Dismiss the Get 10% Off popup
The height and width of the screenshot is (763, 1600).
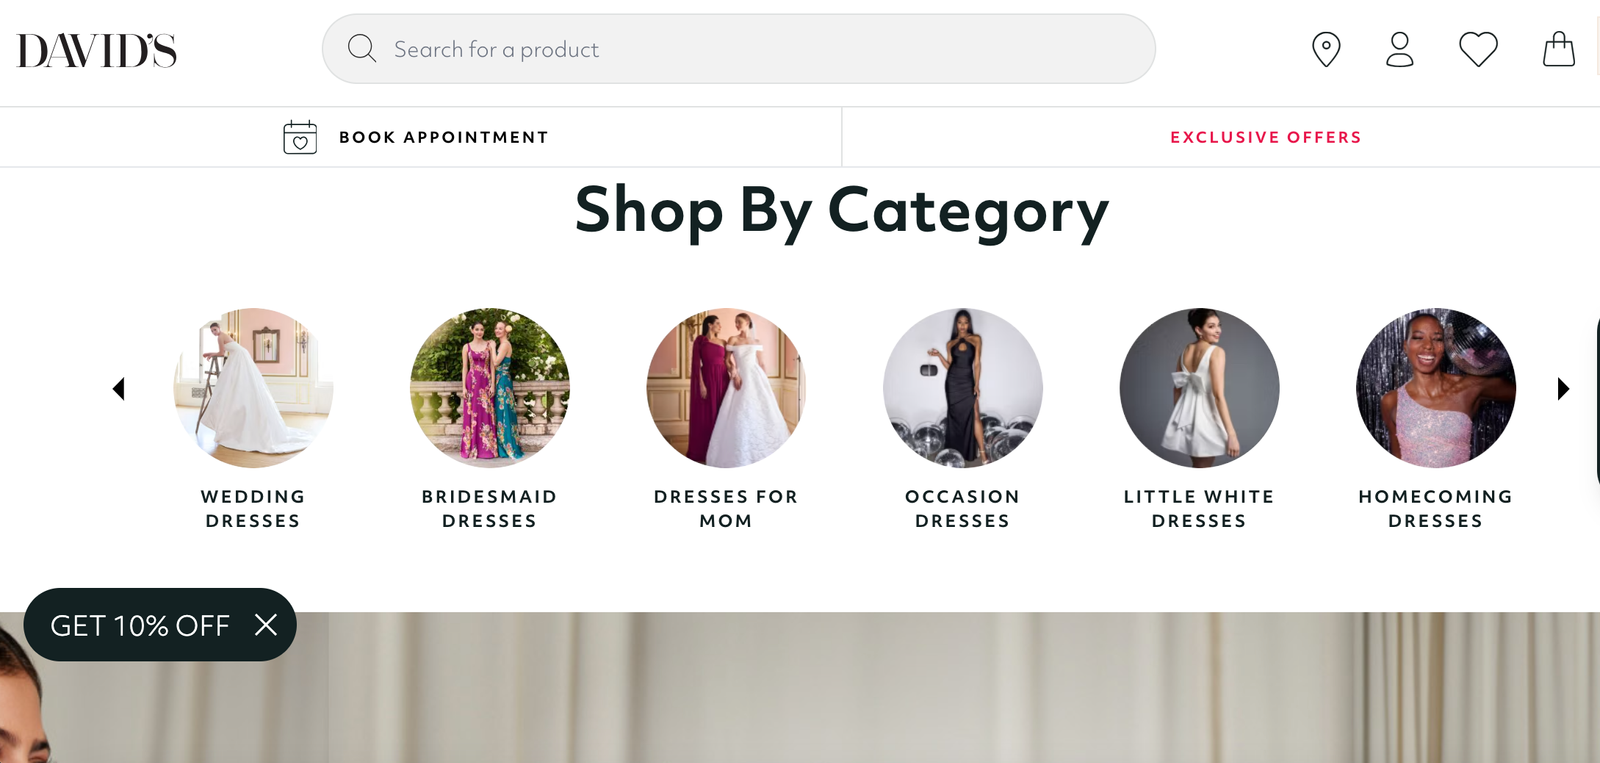click(266, 625)
